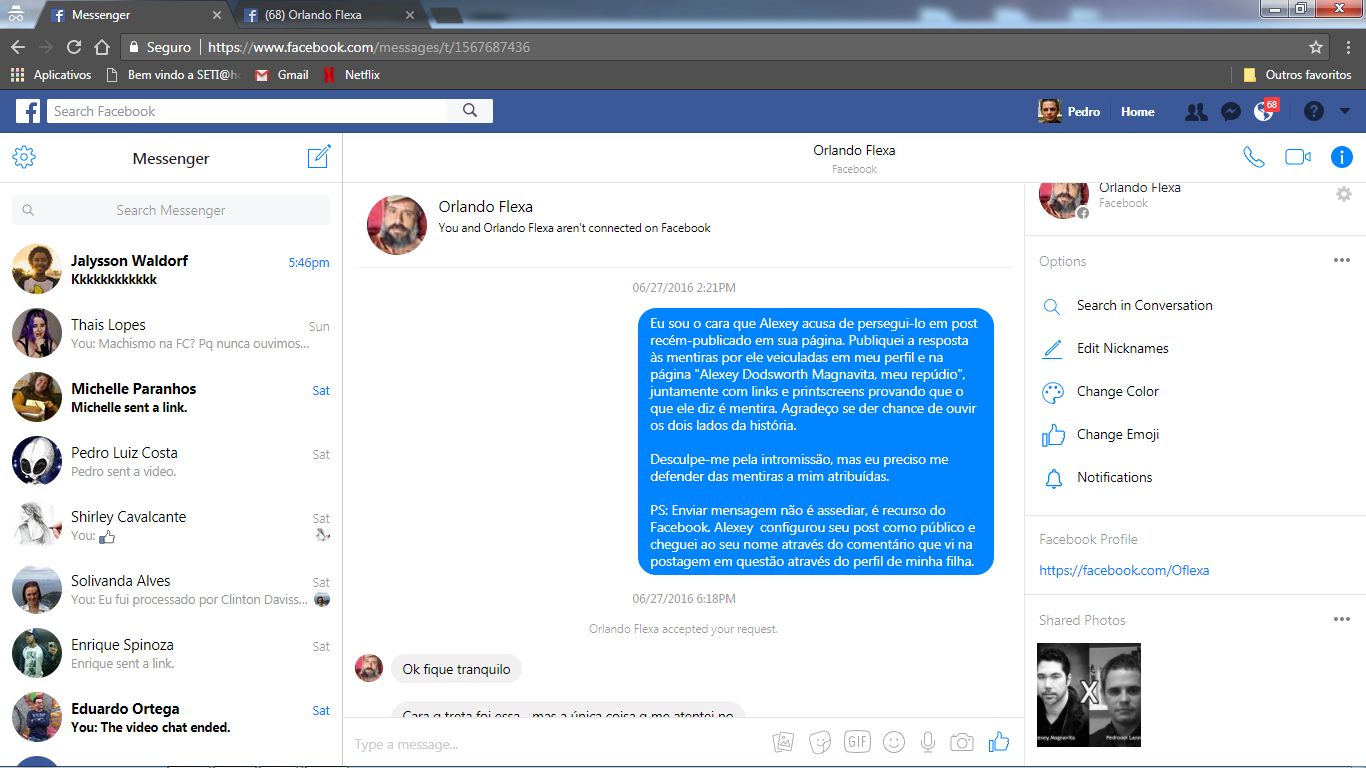Viewport: 1366px width, 768px height.
Task: Open notifications globe showing 68
Action: pos(1264,111)
